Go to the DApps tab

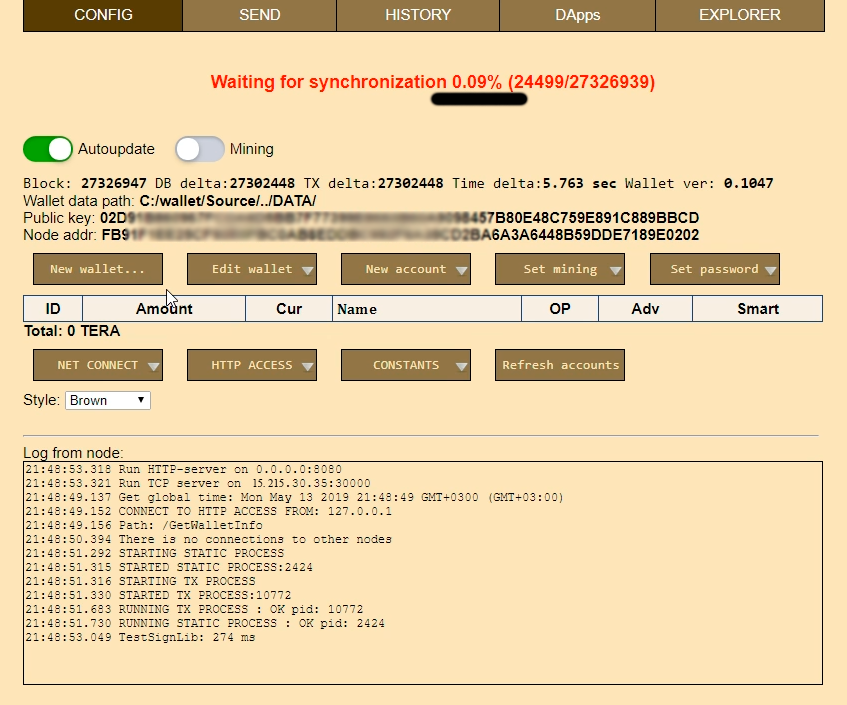pyautogui.click(x=577, y=15)
